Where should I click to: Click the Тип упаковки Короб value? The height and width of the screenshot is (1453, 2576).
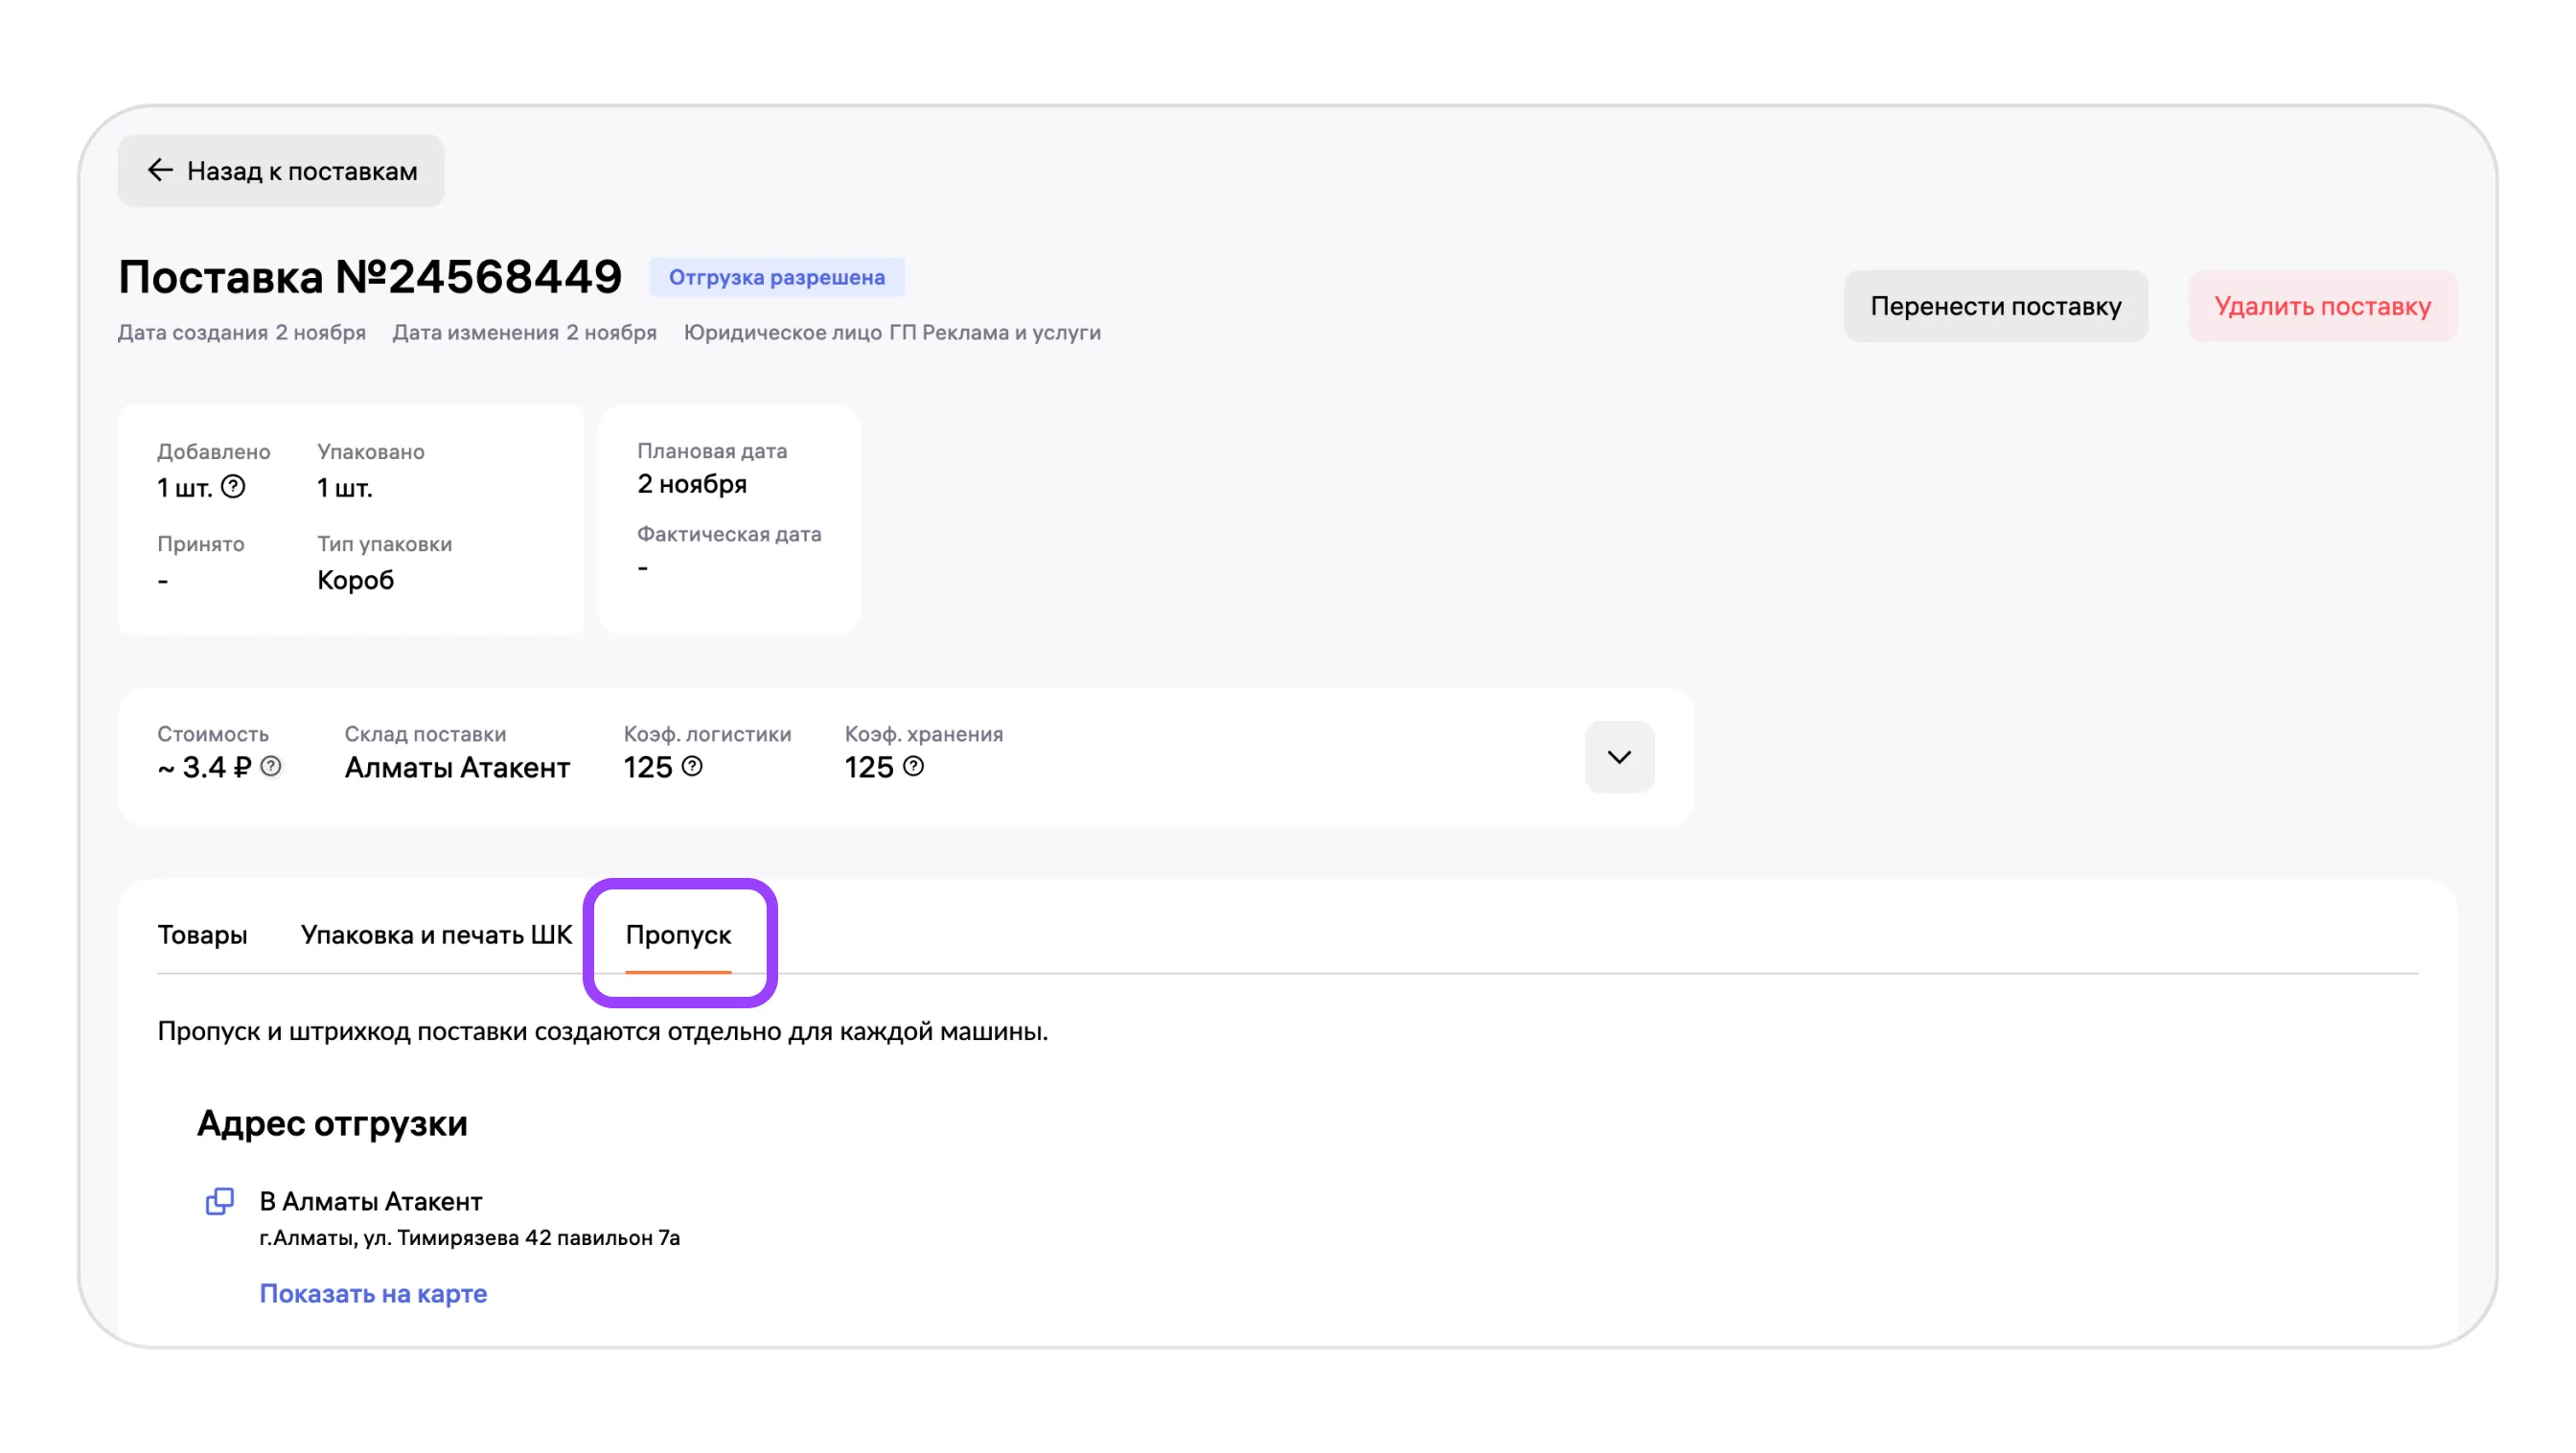(355, 580)
